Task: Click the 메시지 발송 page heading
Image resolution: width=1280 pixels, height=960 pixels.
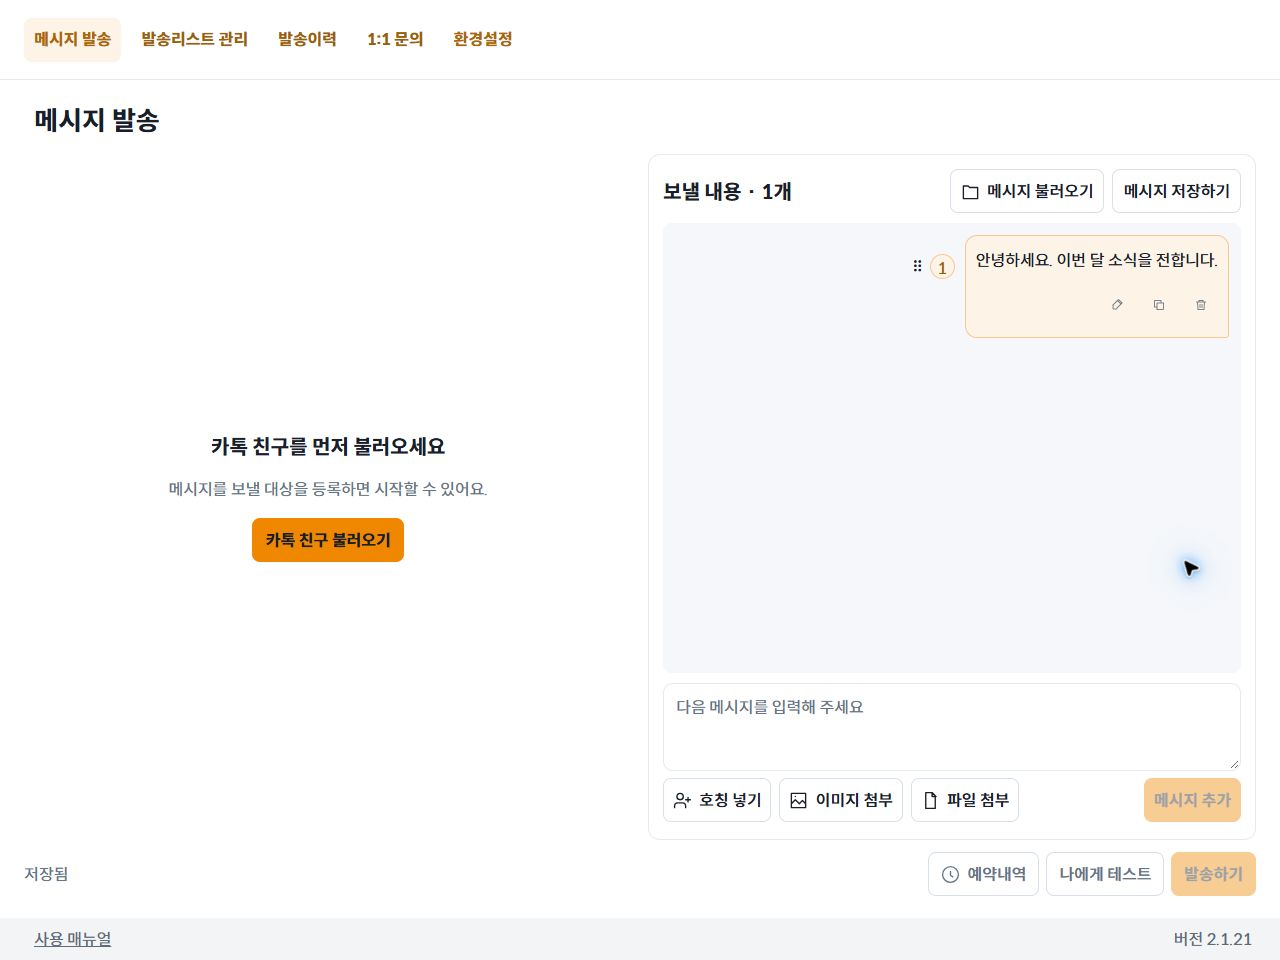Action: [97, 120]
